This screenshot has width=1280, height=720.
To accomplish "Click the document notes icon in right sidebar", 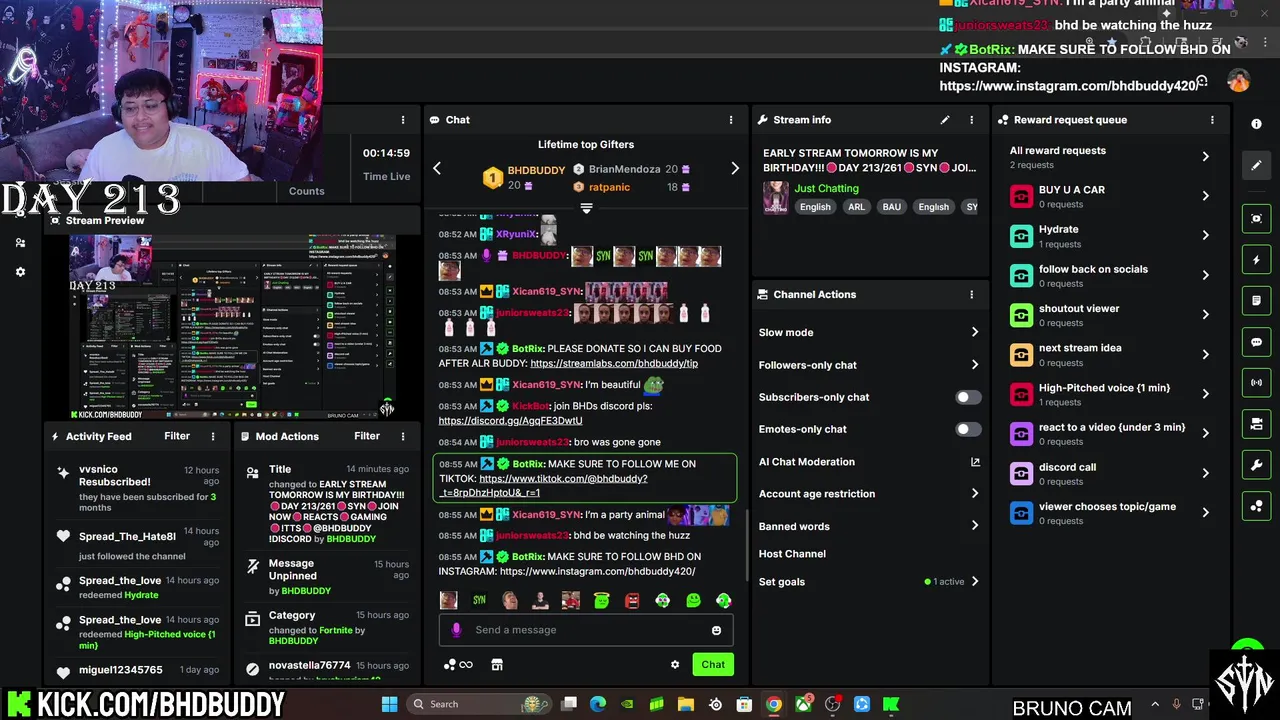I will [1256, 301].
